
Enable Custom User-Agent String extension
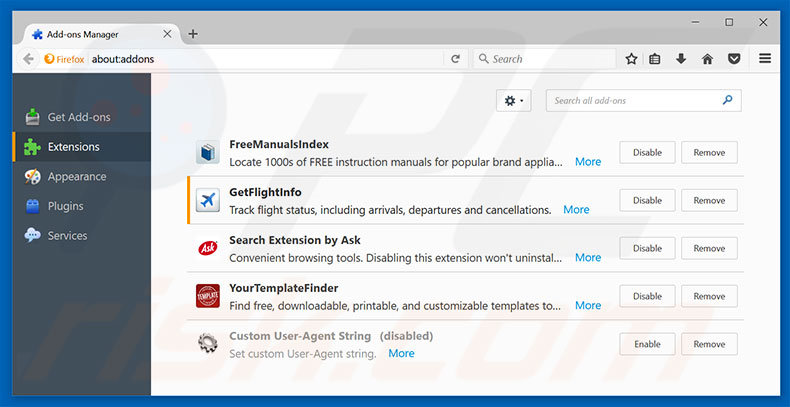click(647, 344)
